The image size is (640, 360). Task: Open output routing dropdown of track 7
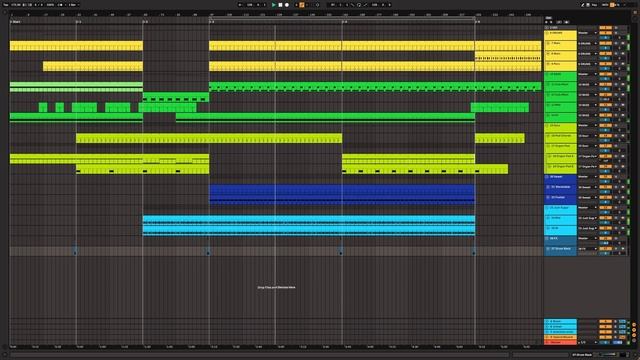[588, 43]
